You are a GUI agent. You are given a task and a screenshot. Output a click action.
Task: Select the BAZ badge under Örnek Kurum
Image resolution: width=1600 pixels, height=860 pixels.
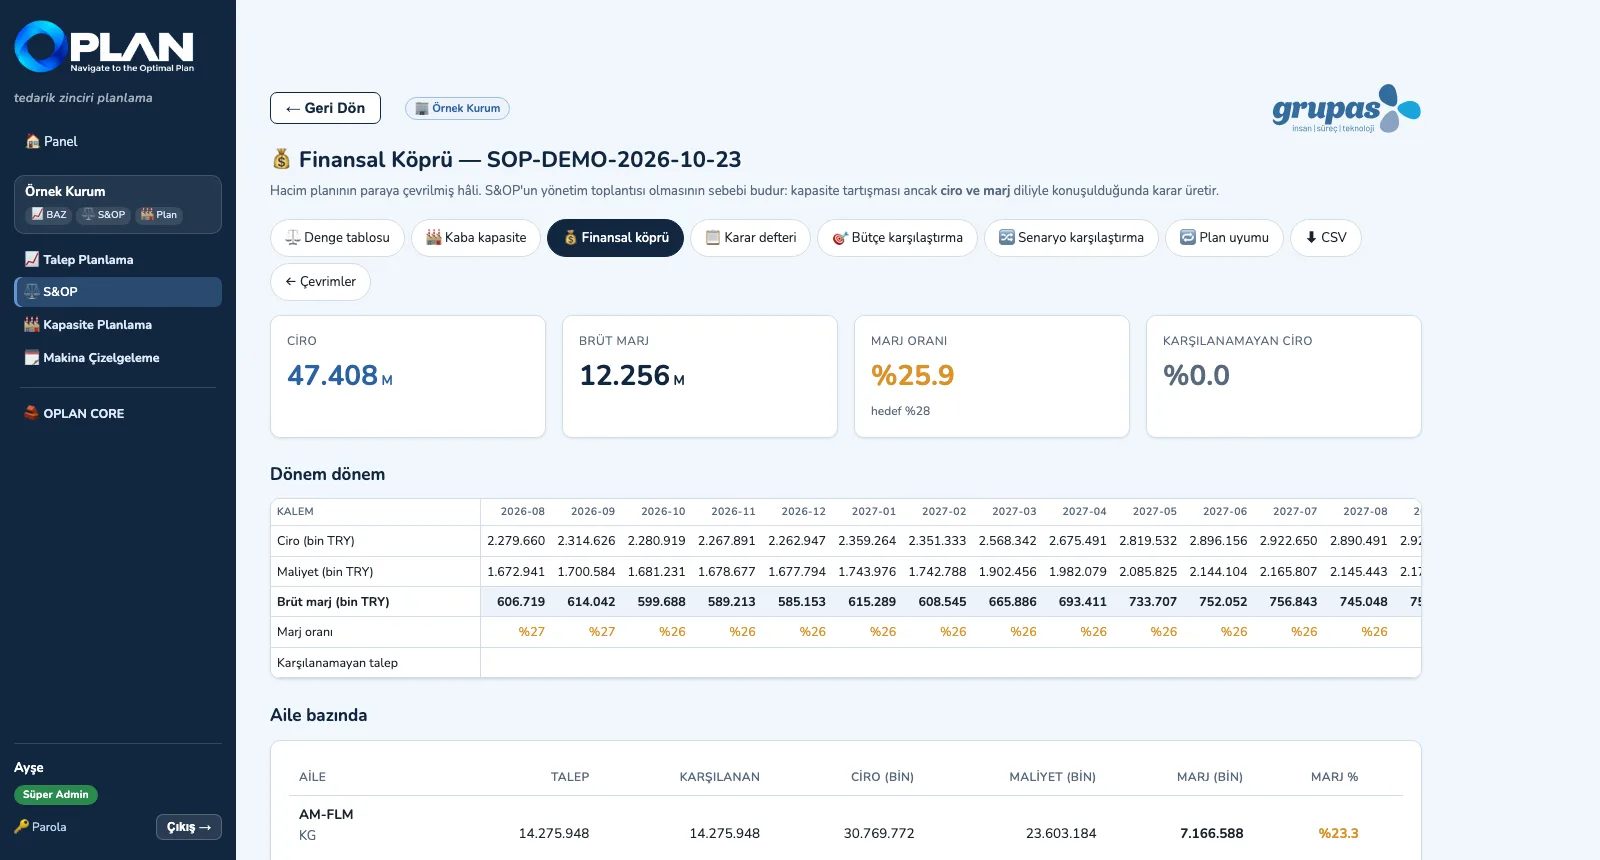[49, 214]
